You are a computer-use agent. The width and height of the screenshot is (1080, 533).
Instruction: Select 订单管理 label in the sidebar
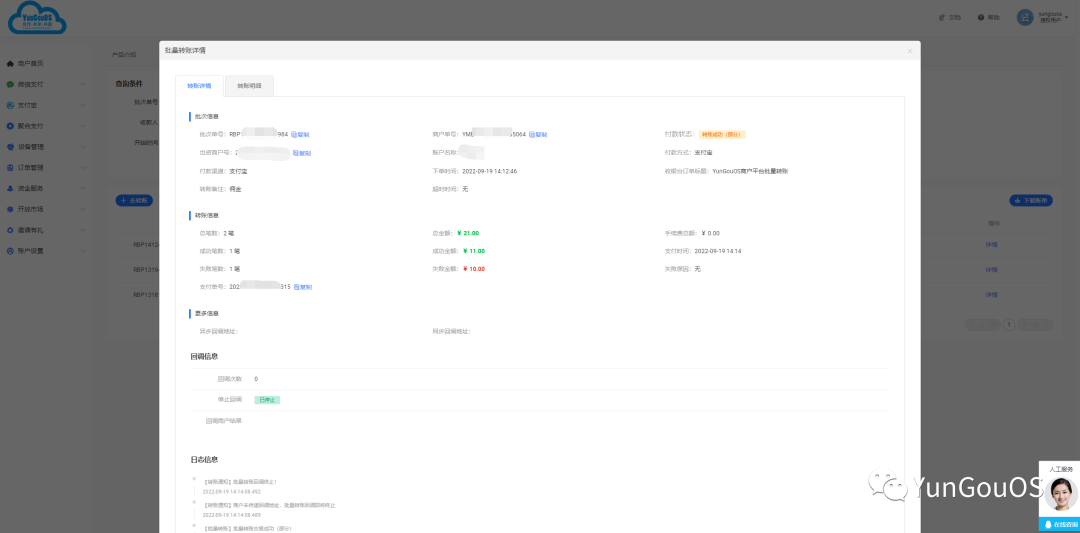[30, 167]
